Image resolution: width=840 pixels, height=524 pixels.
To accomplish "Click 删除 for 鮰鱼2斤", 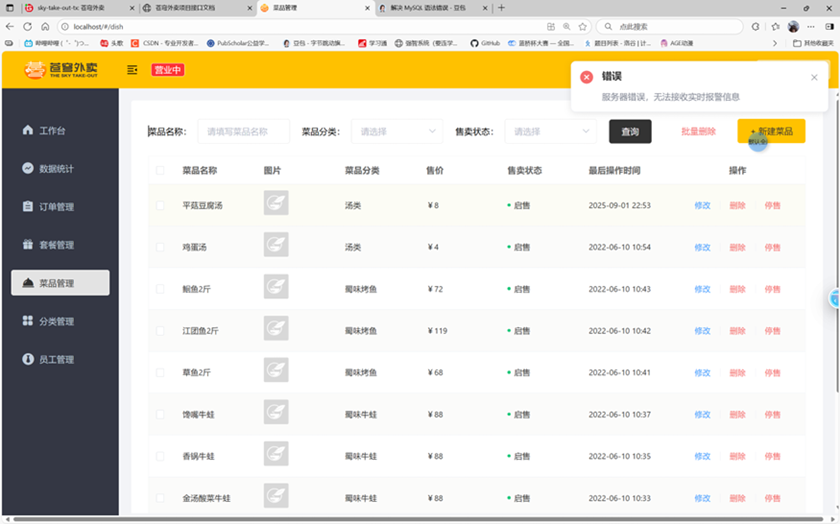I will click(x=737, y=289).
